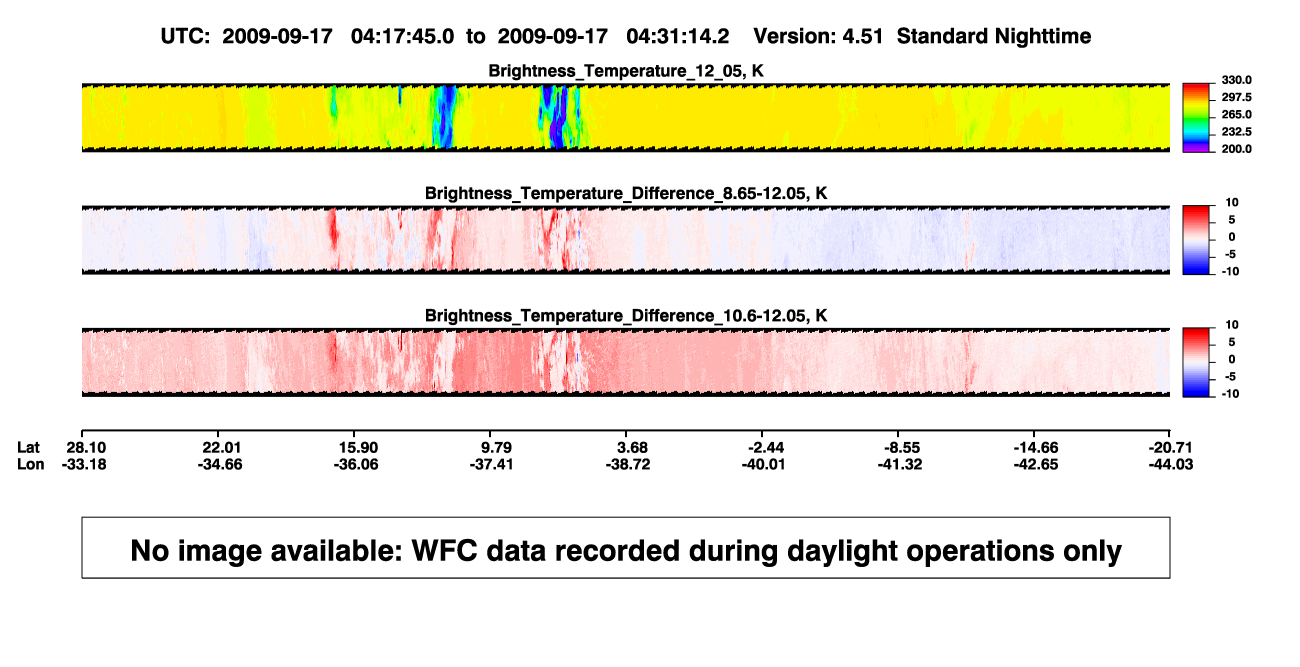Viewport: 1300px width, 667px height.
Task: Click longitude value -44.03
Action: coord(1171,464)
